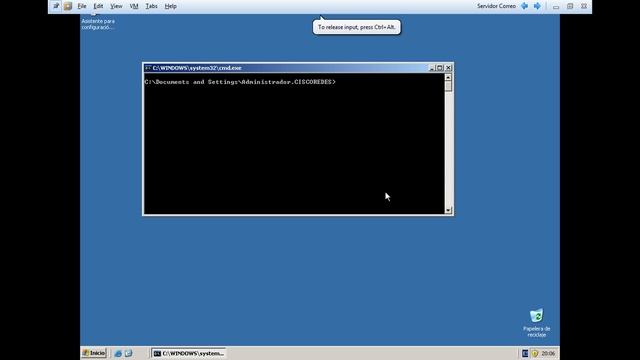This screenshot has width=640, height=360.
Task: Click the pin icon in the VM toolbar
Action: [56, 6]
